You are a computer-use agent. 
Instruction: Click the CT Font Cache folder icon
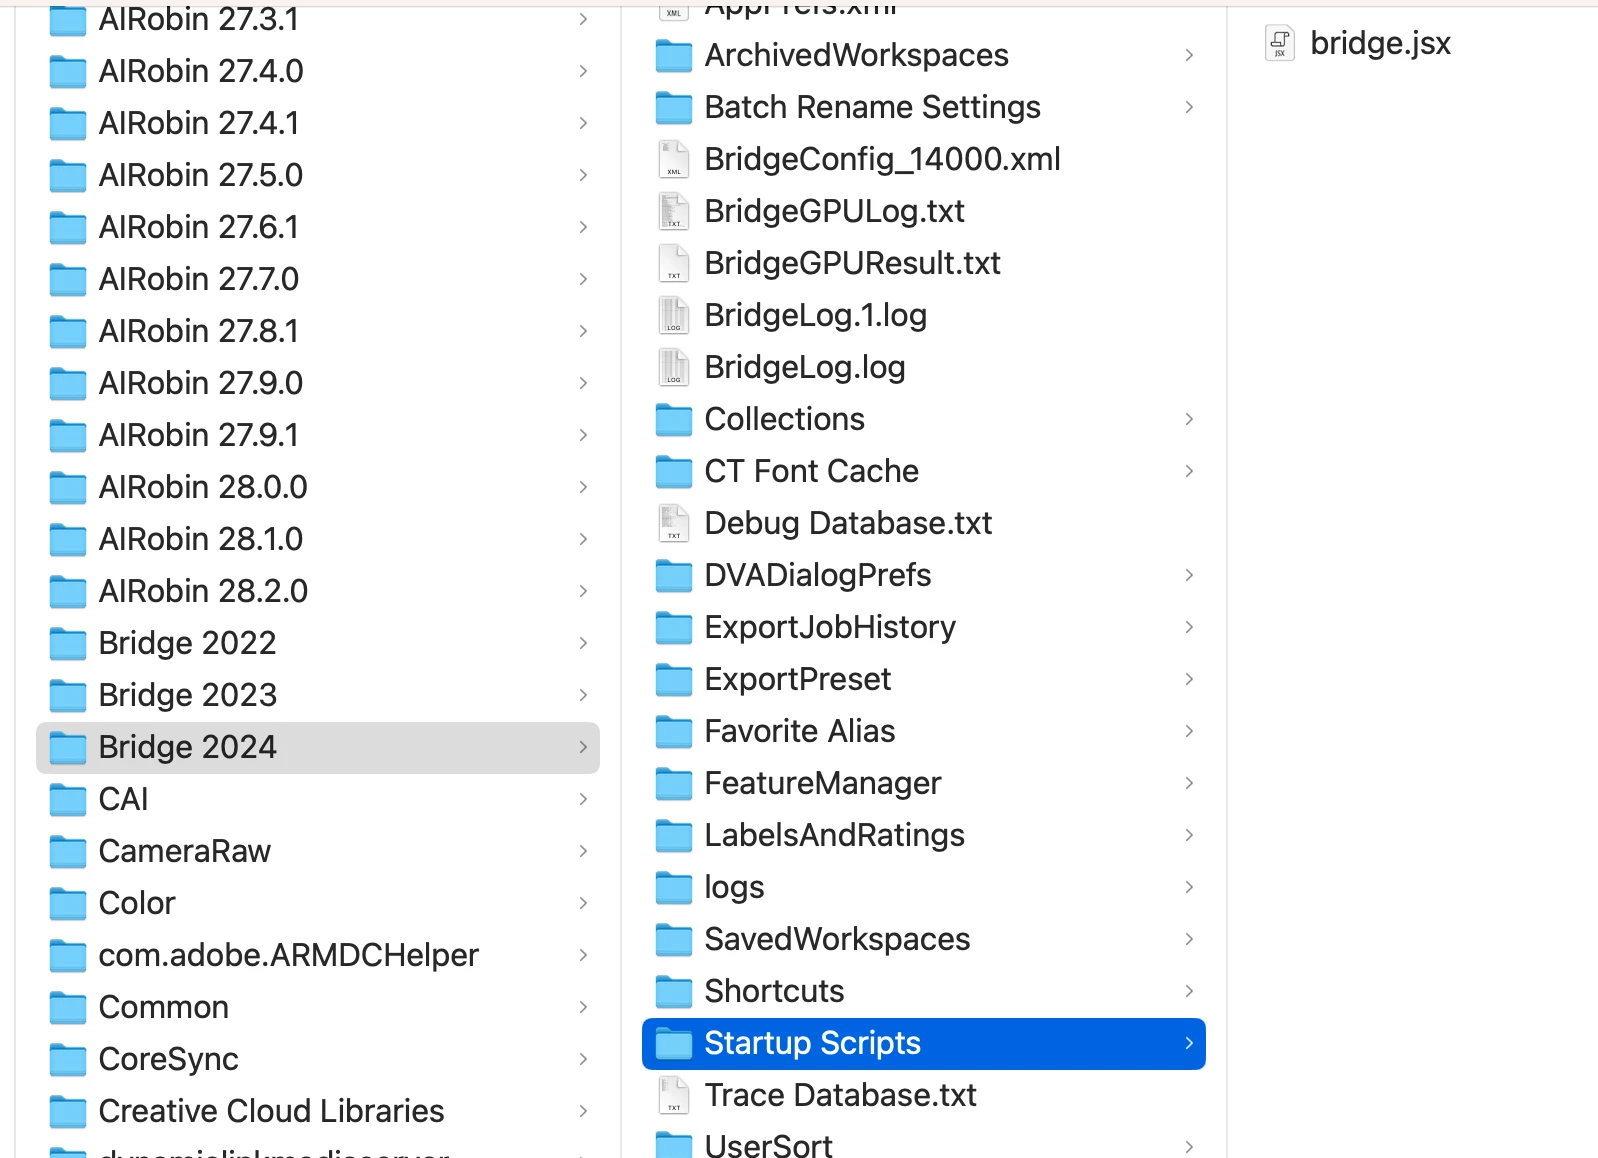(x=673, y=472)
